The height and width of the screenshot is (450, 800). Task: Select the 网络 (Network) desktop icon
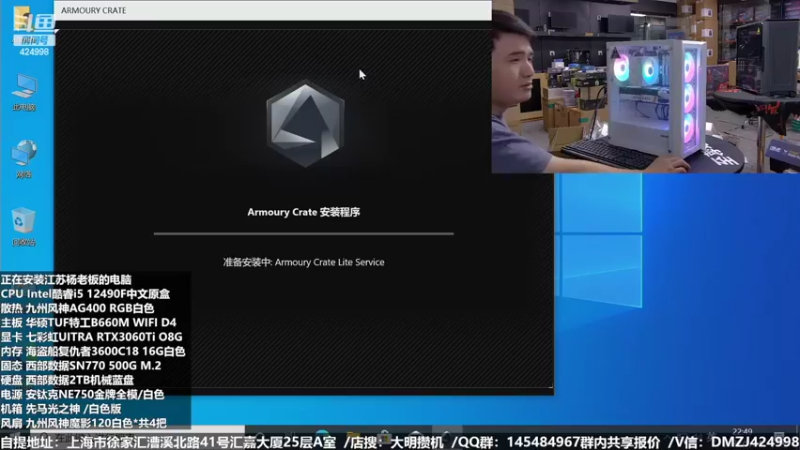24,159
